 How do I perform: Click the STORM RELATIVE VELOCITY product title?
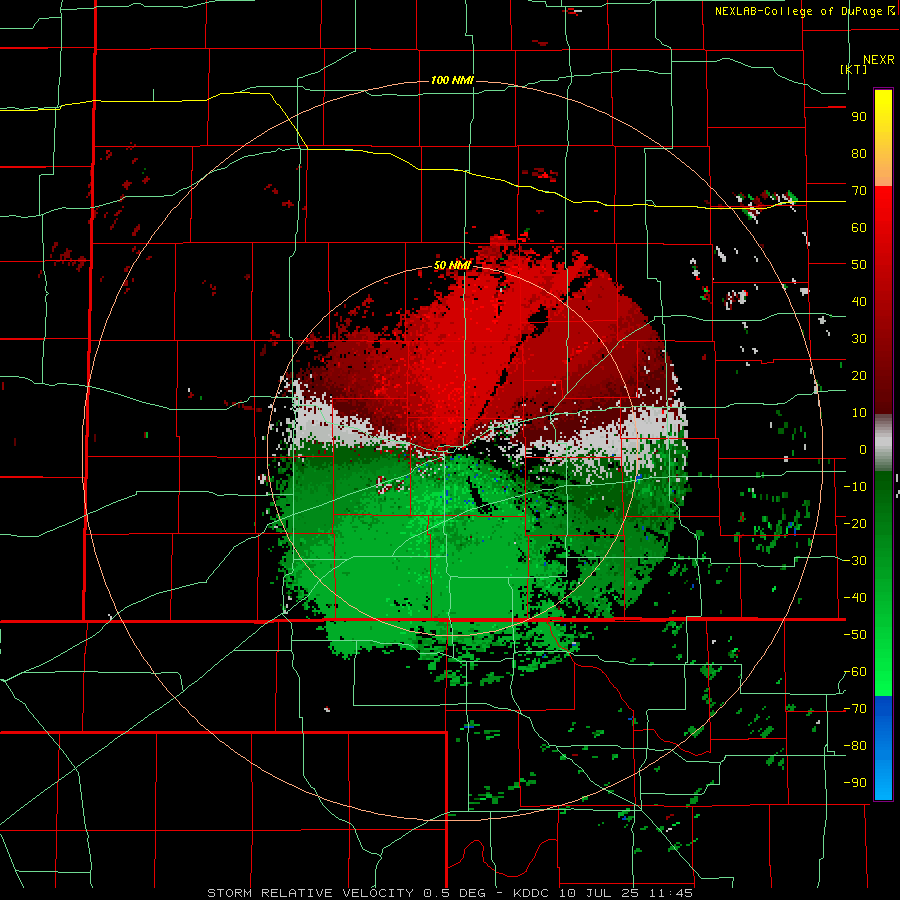[310, 893]
